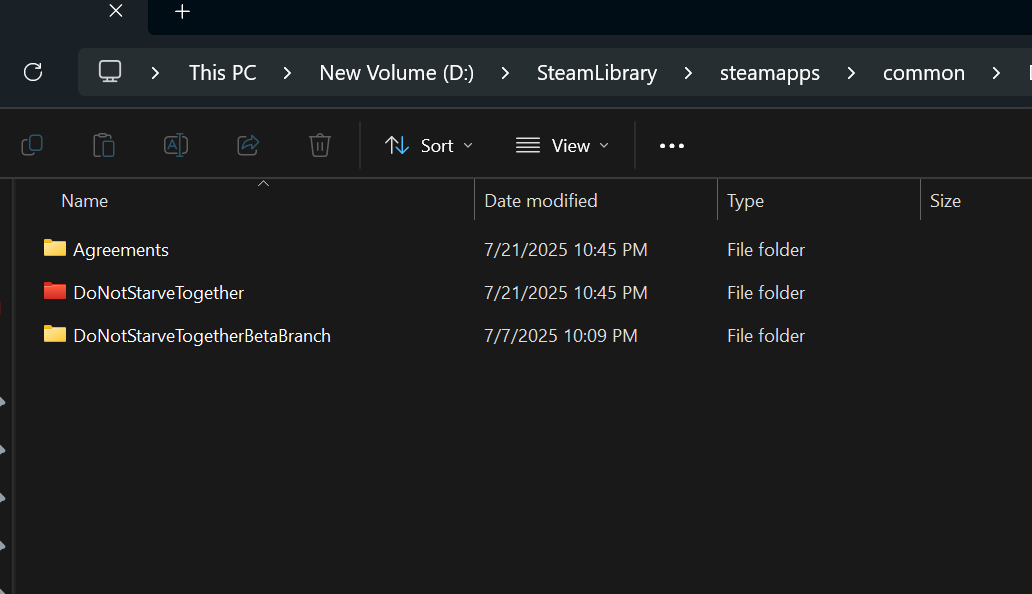Go to common in breadcrumb

(923, 73)
